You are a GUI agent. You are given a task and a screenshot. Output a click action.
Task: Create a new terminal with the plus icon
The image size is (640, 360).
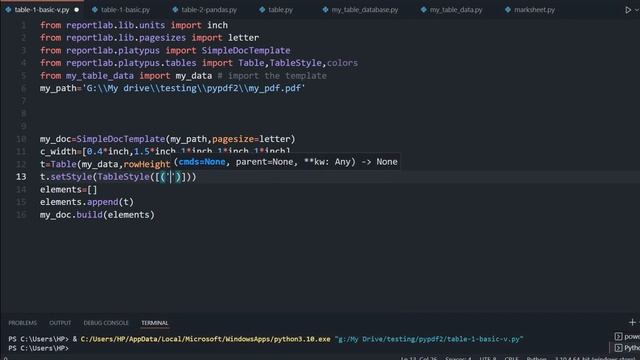tap(632, 322)
